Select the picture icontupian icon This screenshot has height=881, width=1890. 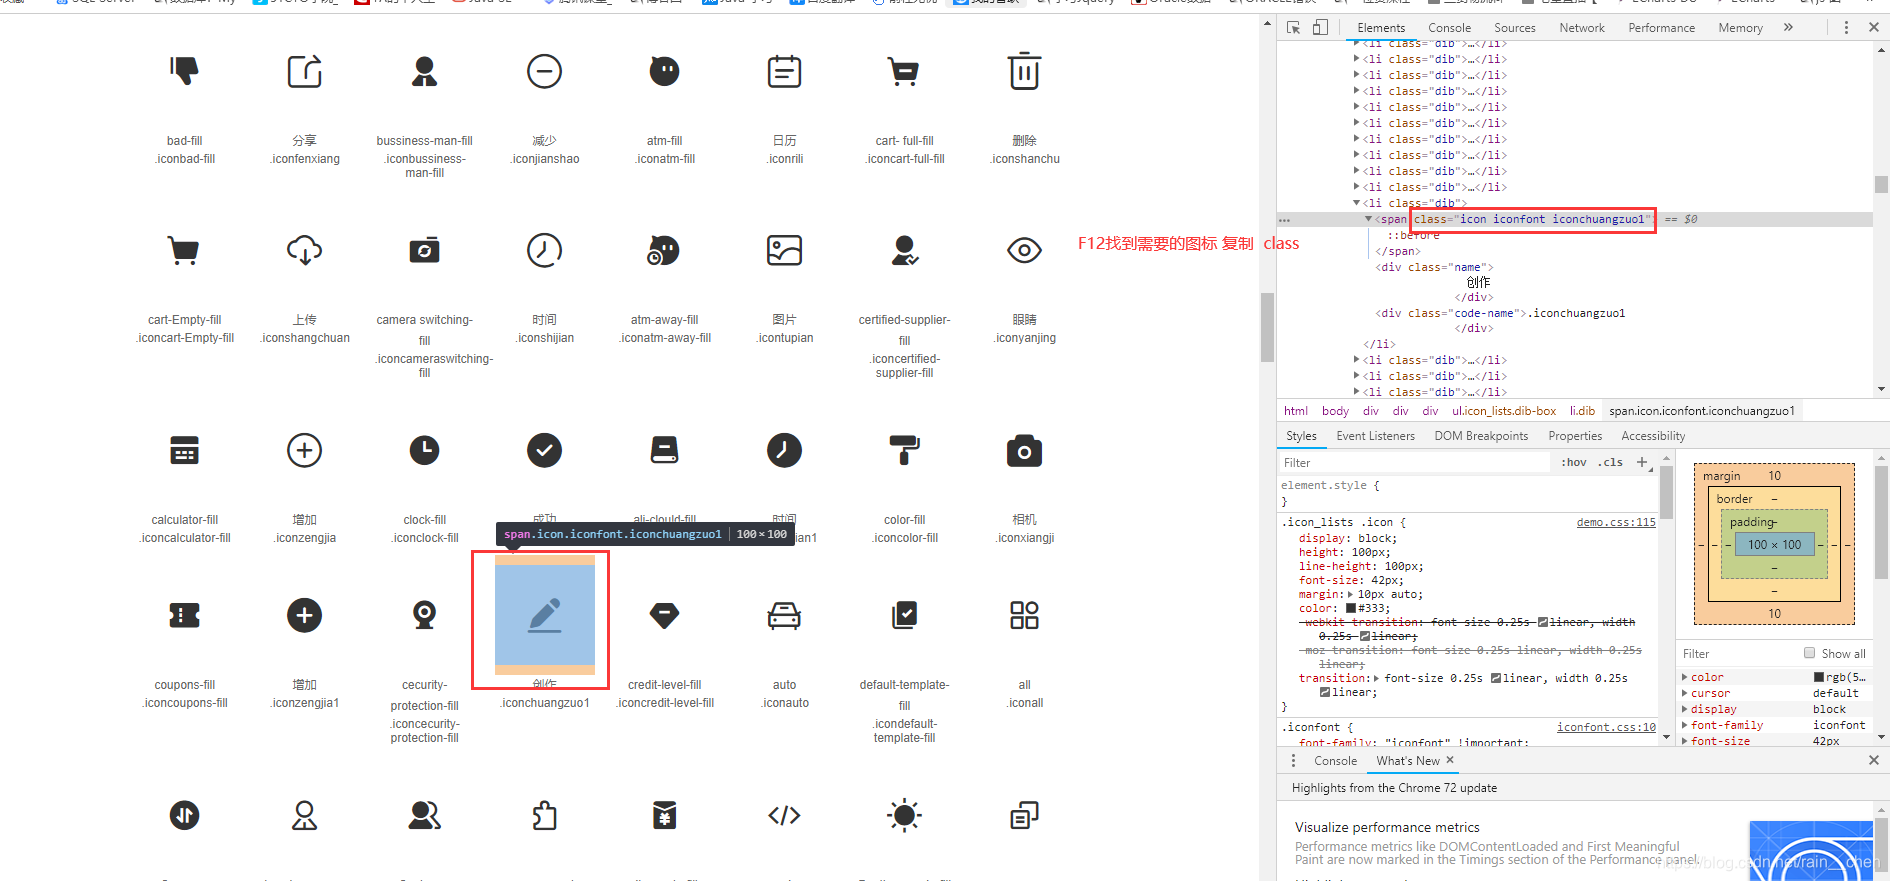784,250
